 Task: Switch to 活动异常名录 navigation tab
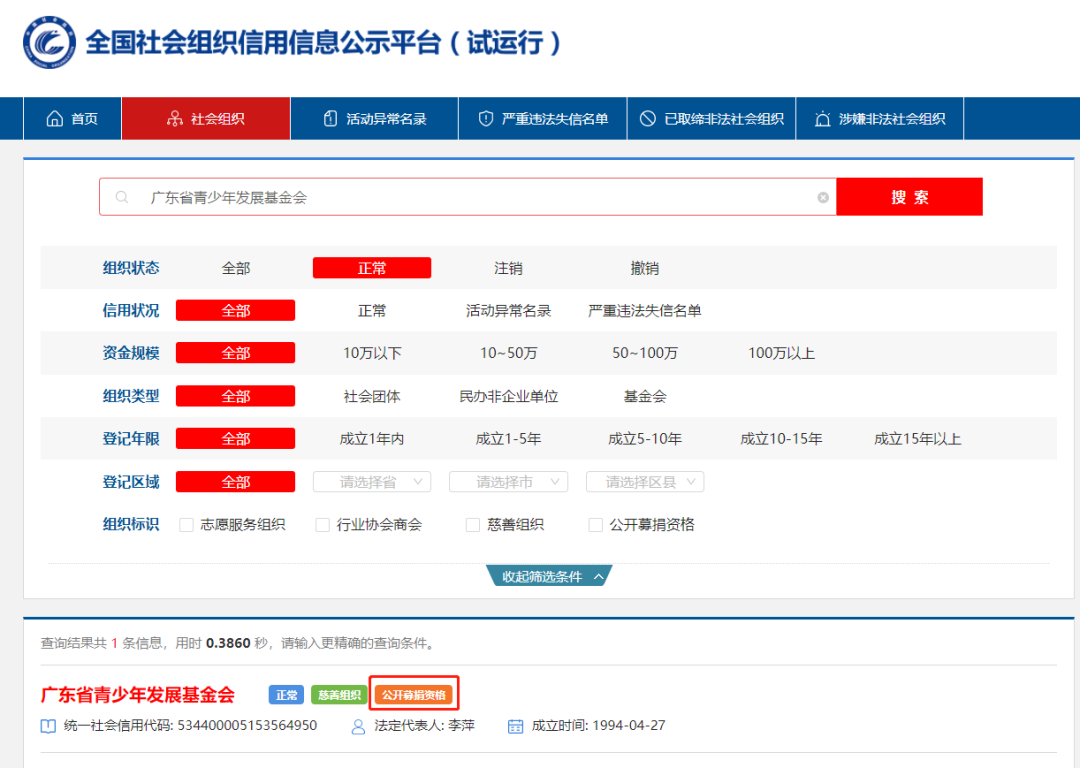(x=385, y=119)
